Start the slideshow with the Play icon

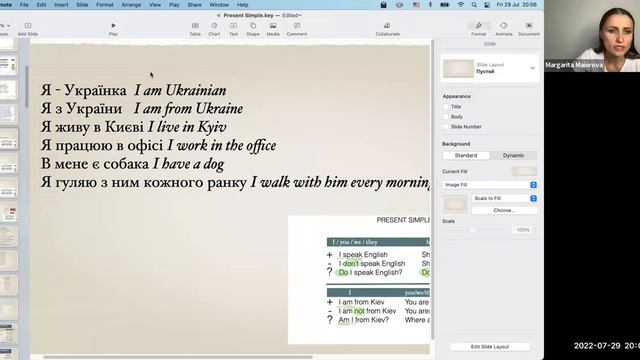[x=113, y=26]
